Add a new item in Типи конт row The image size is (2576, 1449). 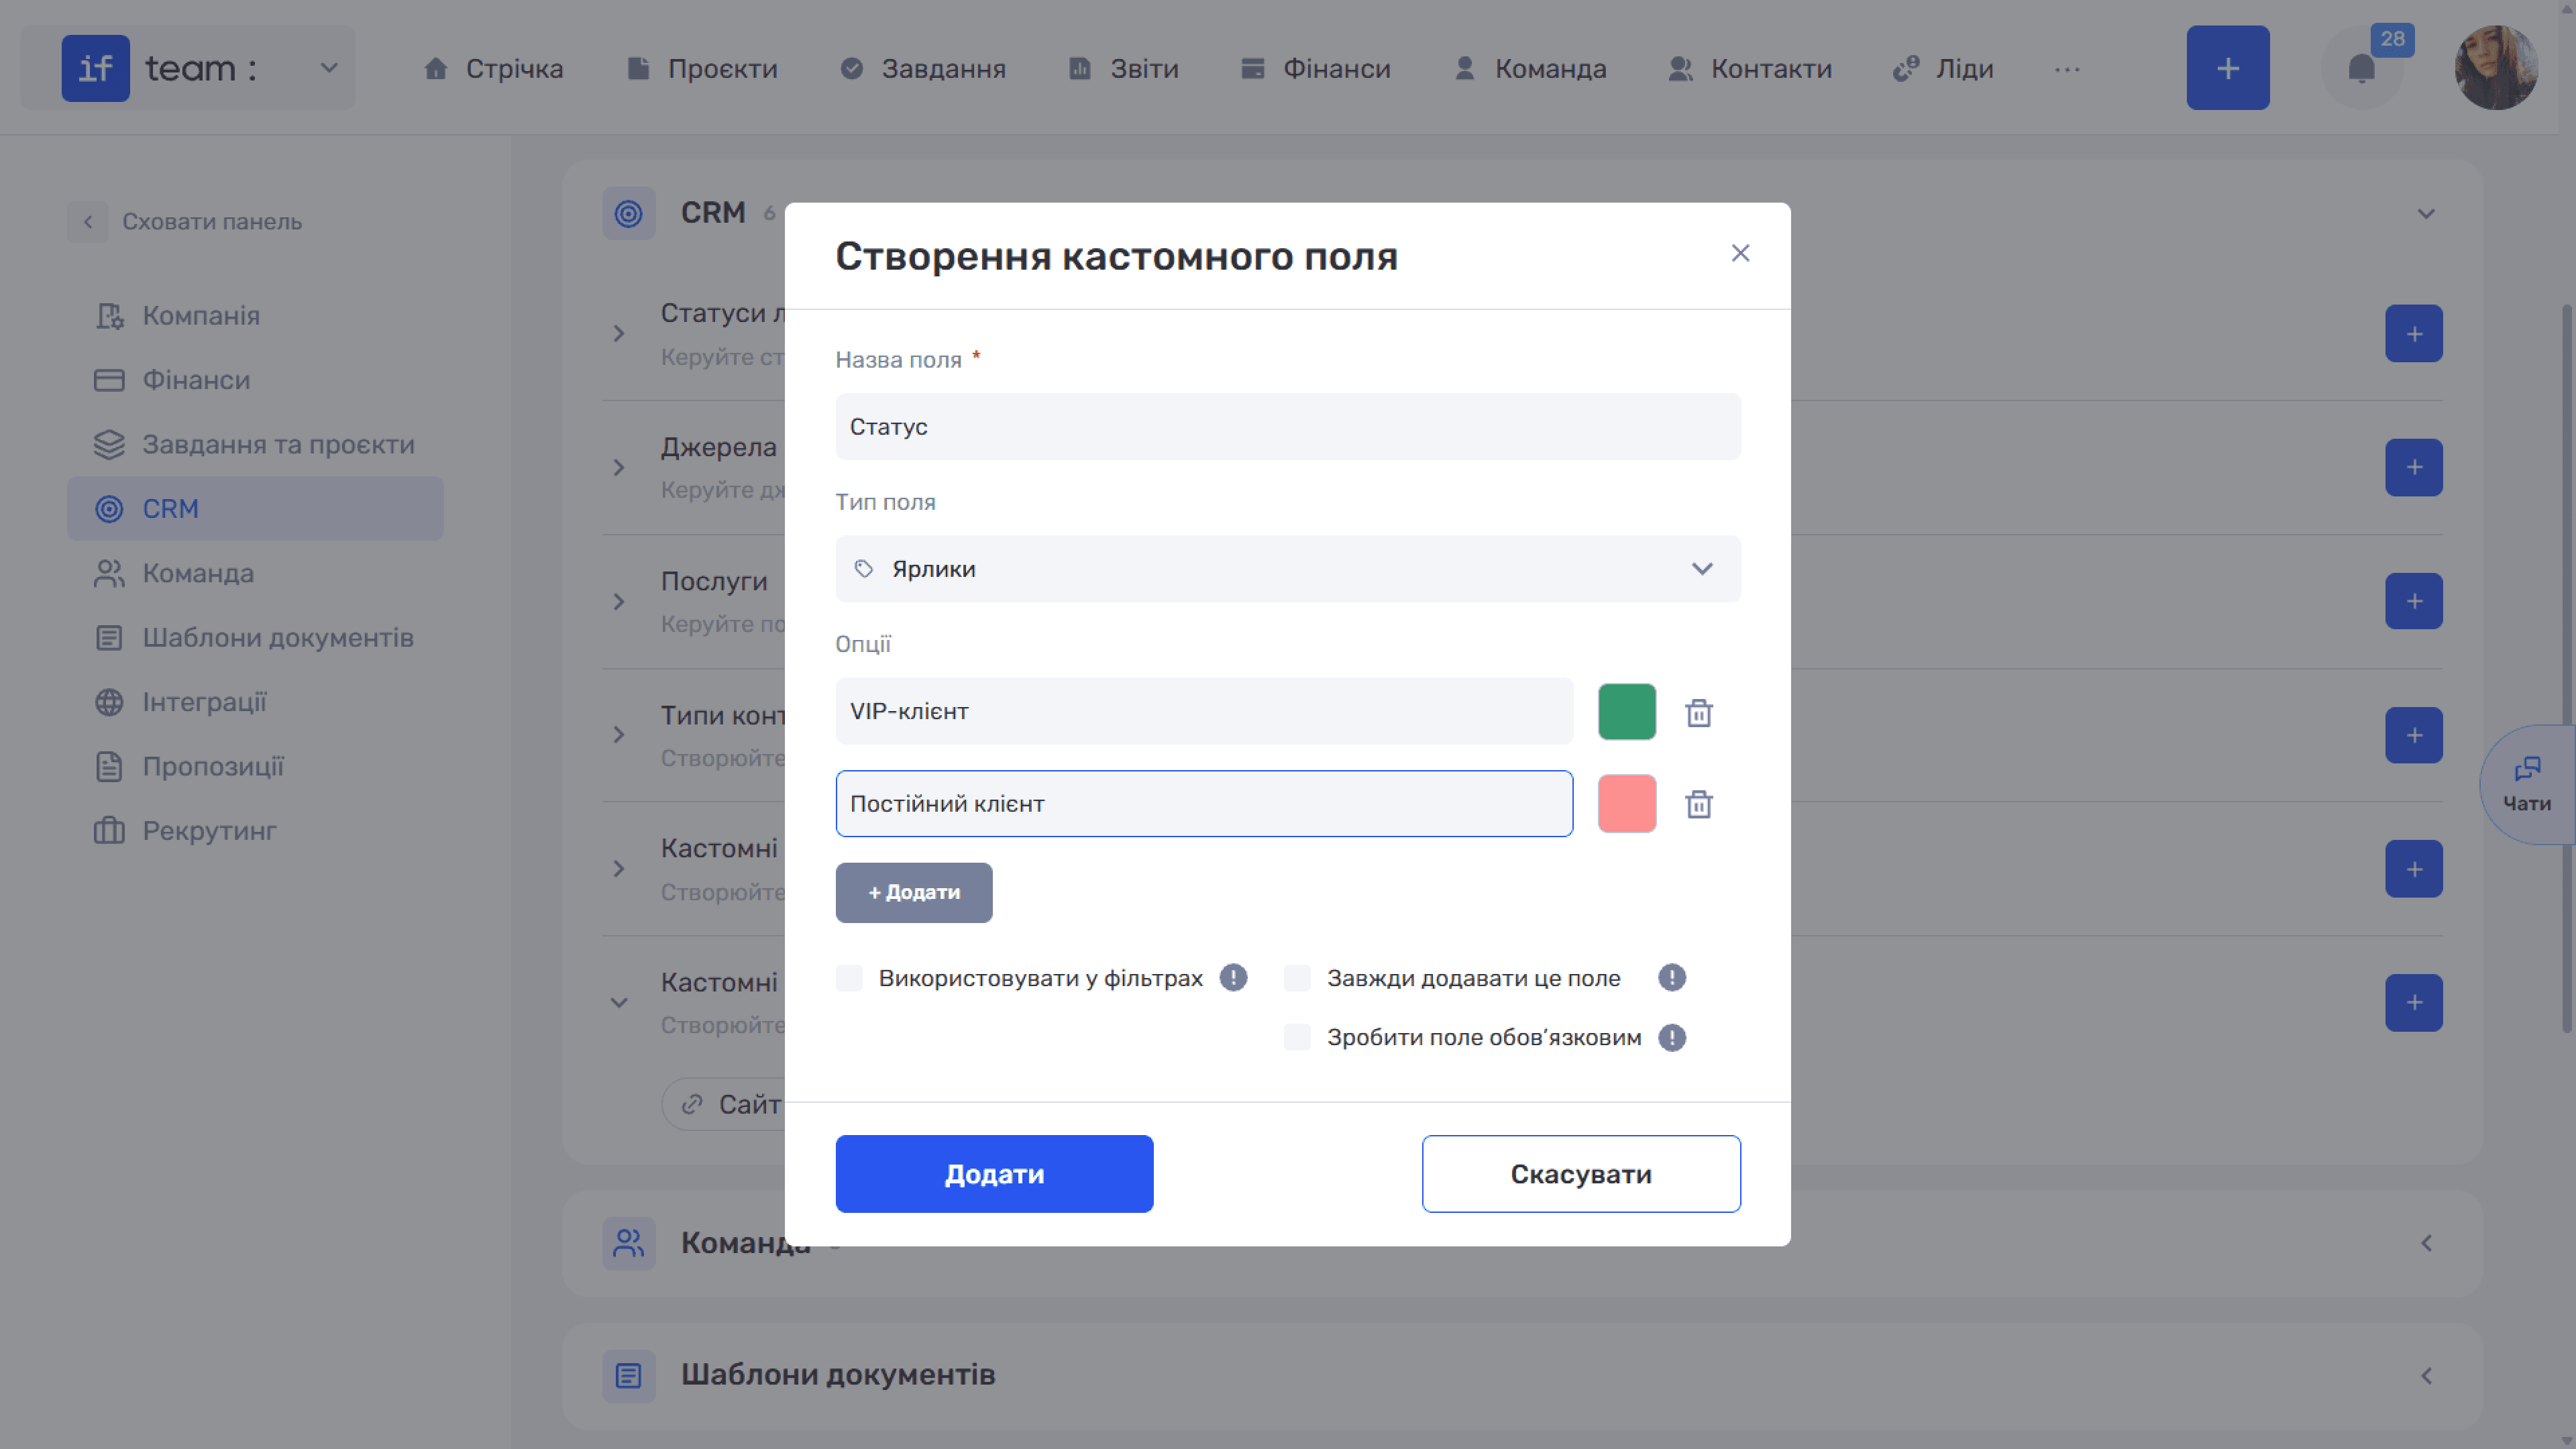tap(2414, 736)
